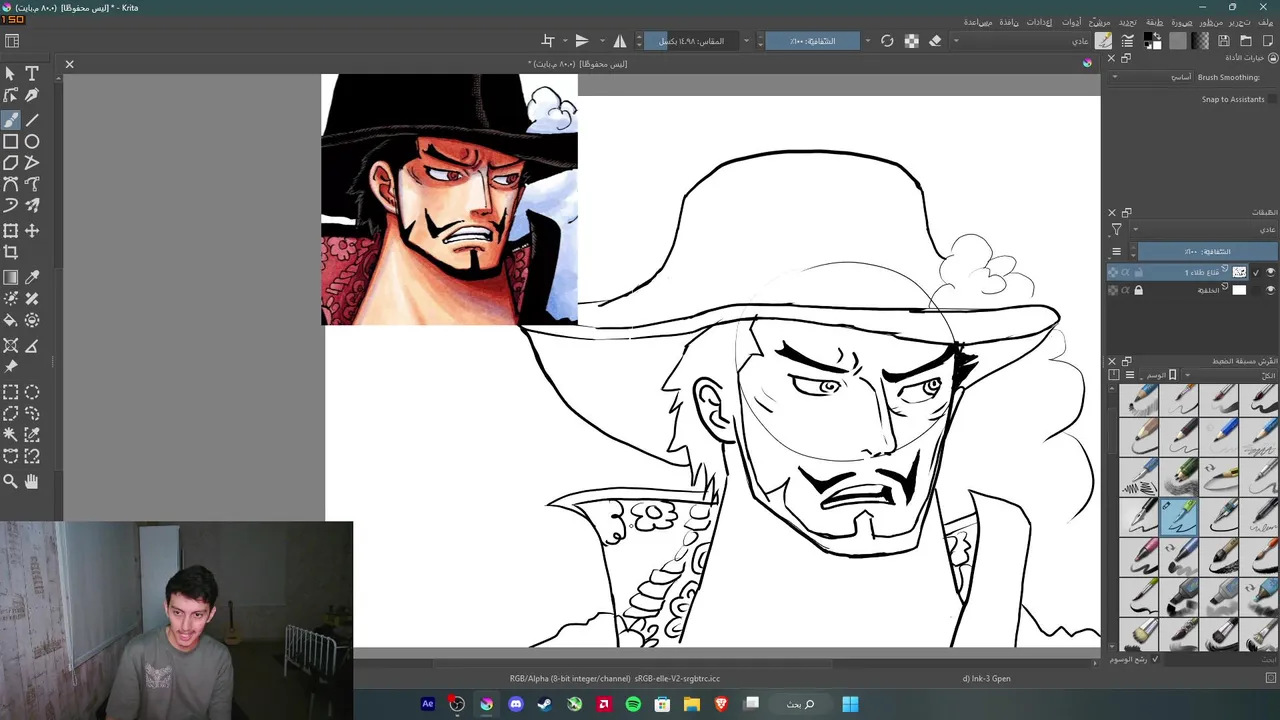Open the تحرير (Edit) menu
The height and width of the screenshot is (720, 1280).
(1240, 22)
